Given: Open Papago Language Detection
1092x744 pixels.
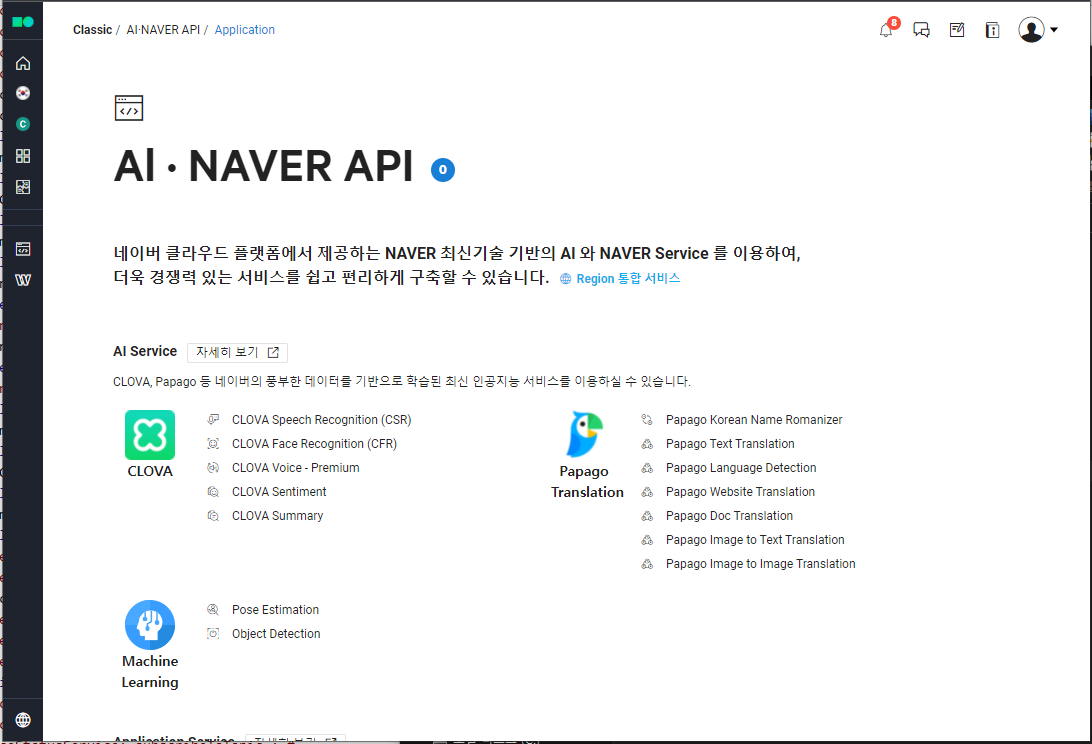Looking at the screenshot, I should [740, 468].
